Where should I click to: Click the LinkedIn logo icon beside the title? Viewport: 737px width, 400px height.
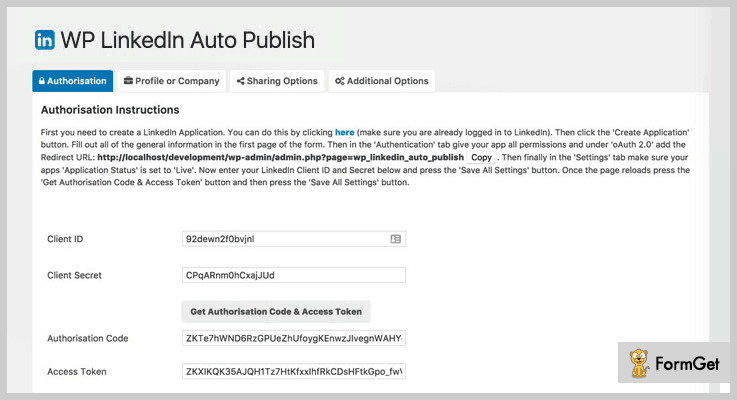(x=45, y=40)
